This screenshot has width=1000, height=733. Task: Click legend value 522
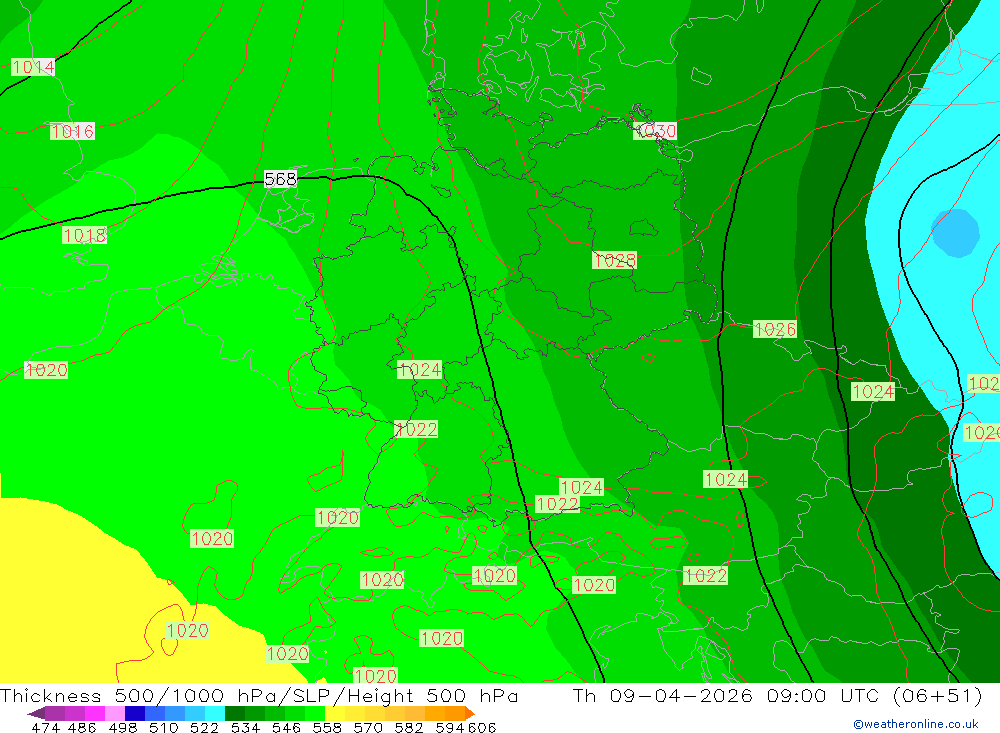[x=204, y=727]
